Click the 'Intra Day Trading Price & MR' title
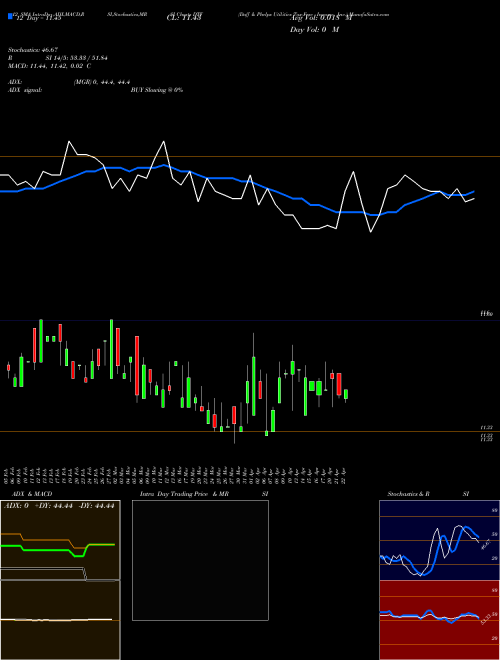Image resolution: width=500 pixels, height=660 pixels. click(185, 494)
